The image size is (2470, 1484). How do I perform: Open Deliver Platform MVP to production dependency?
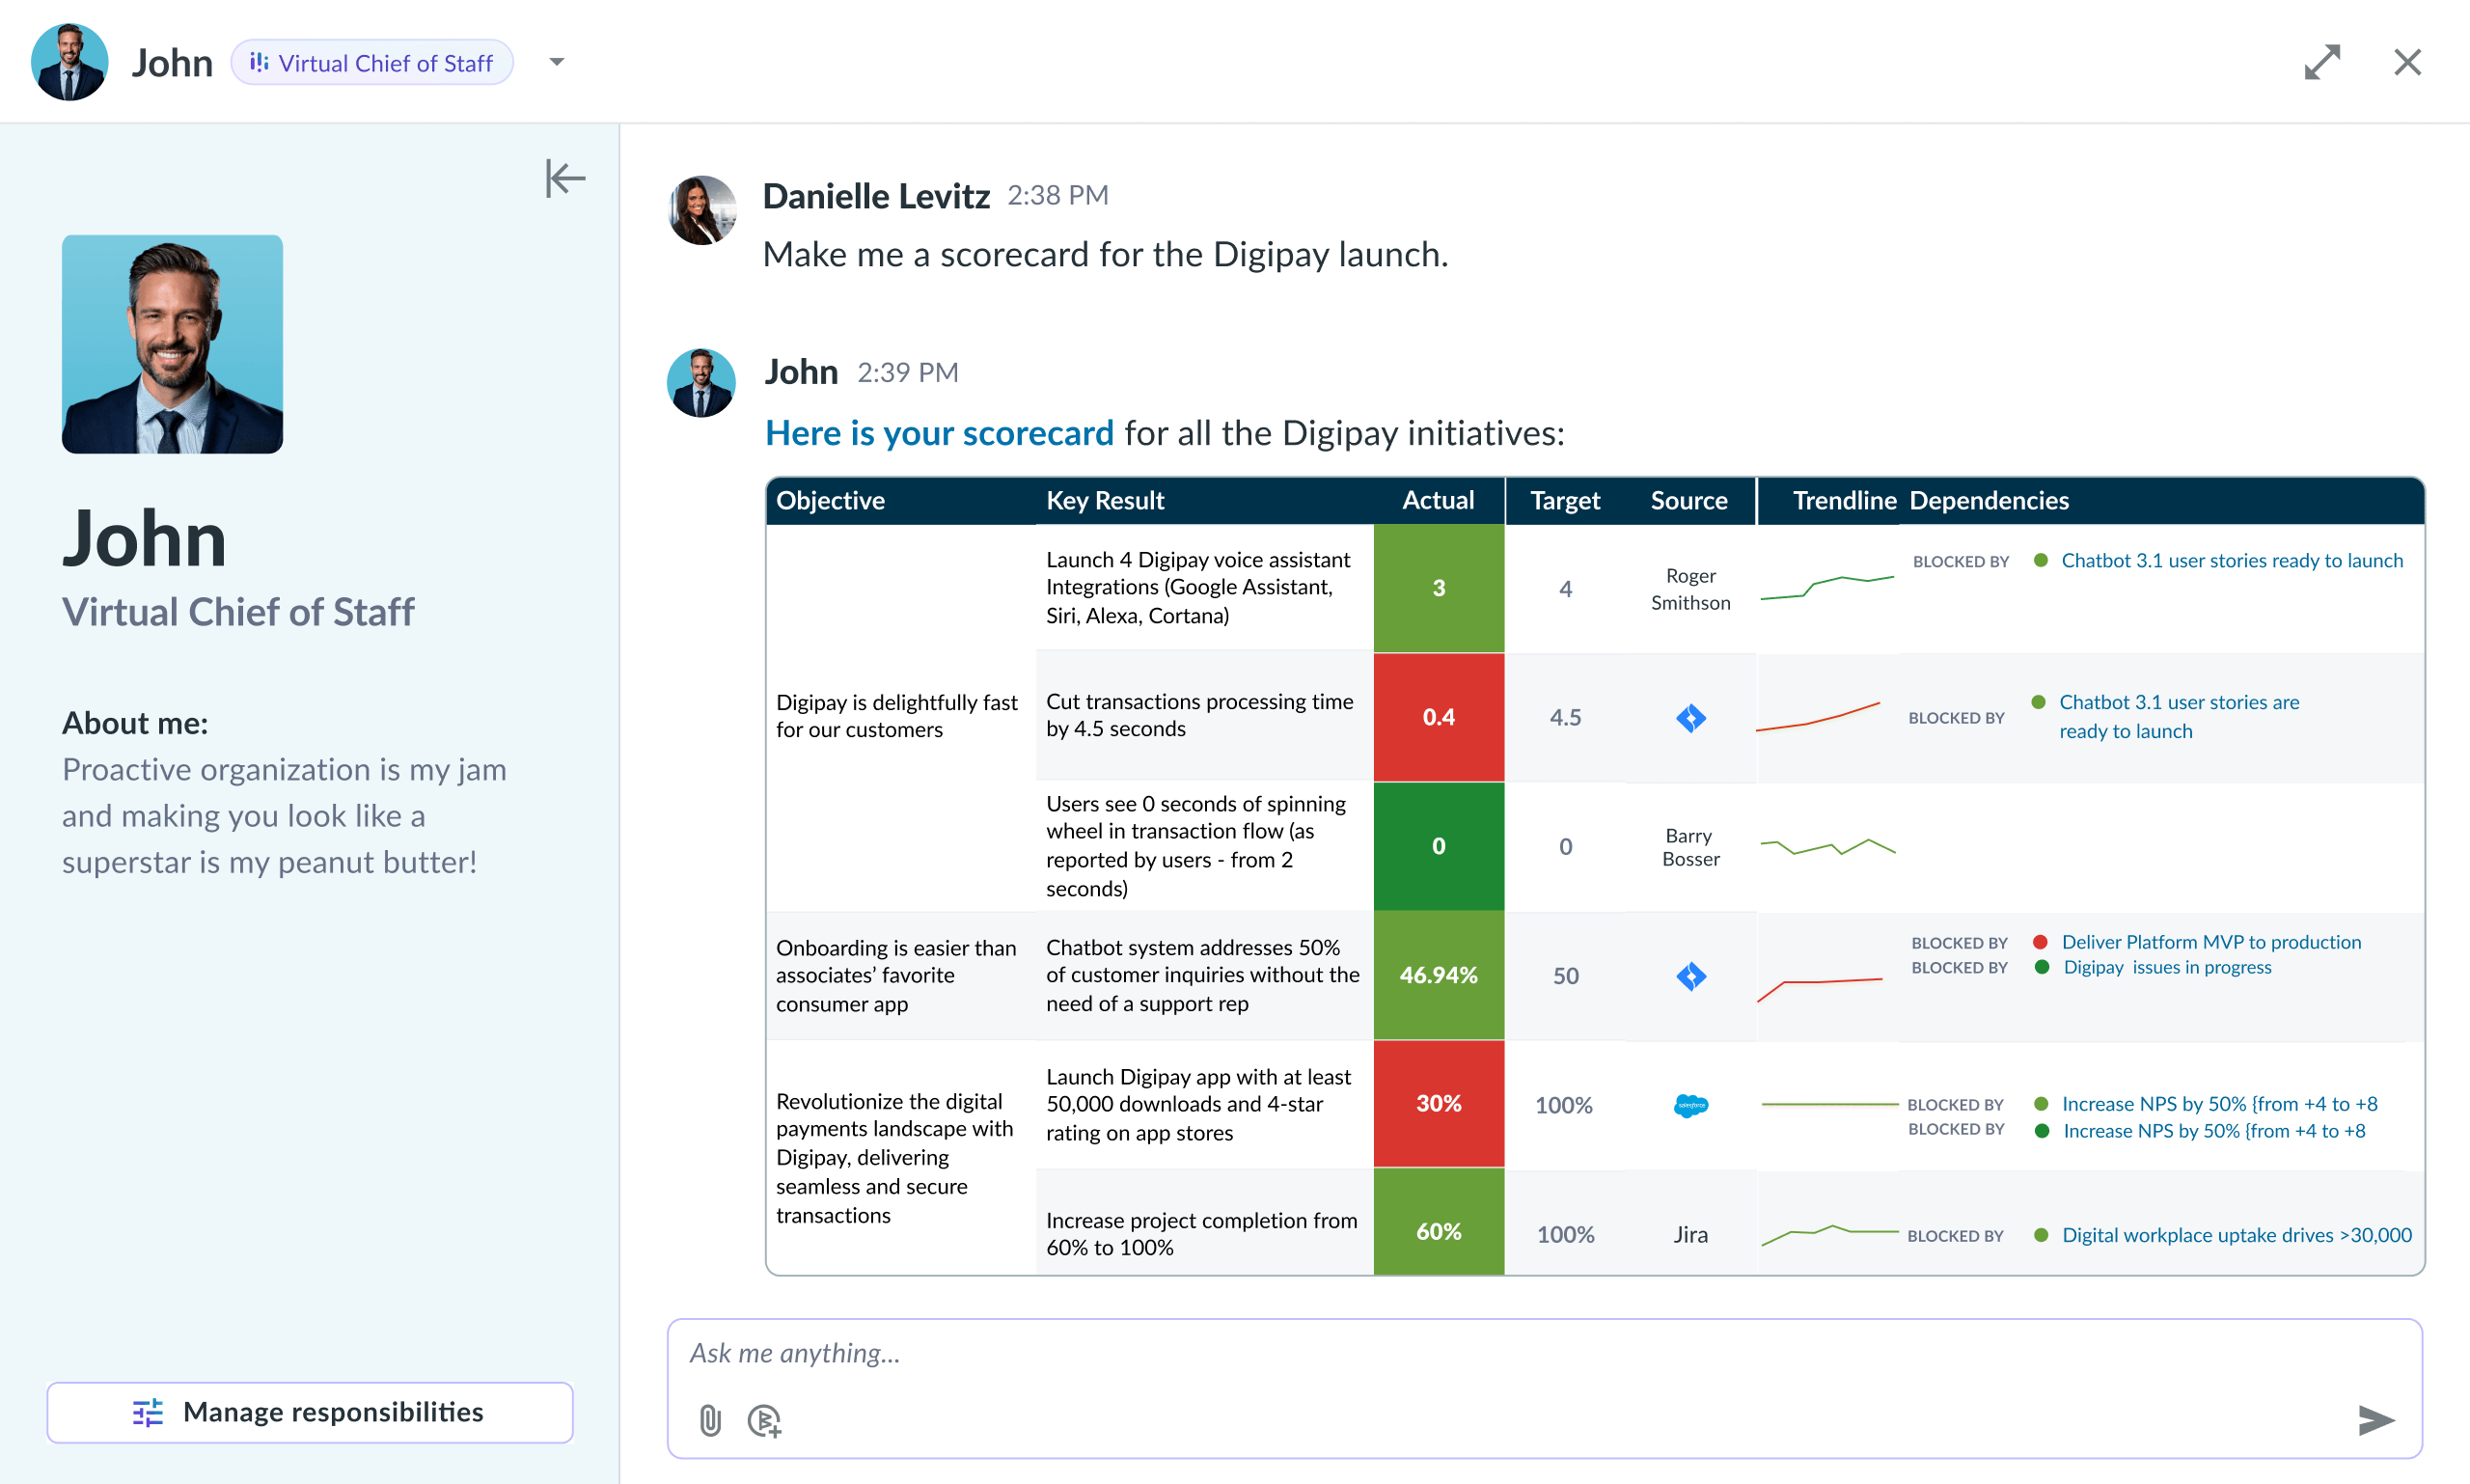click(x=2210, y=942)
